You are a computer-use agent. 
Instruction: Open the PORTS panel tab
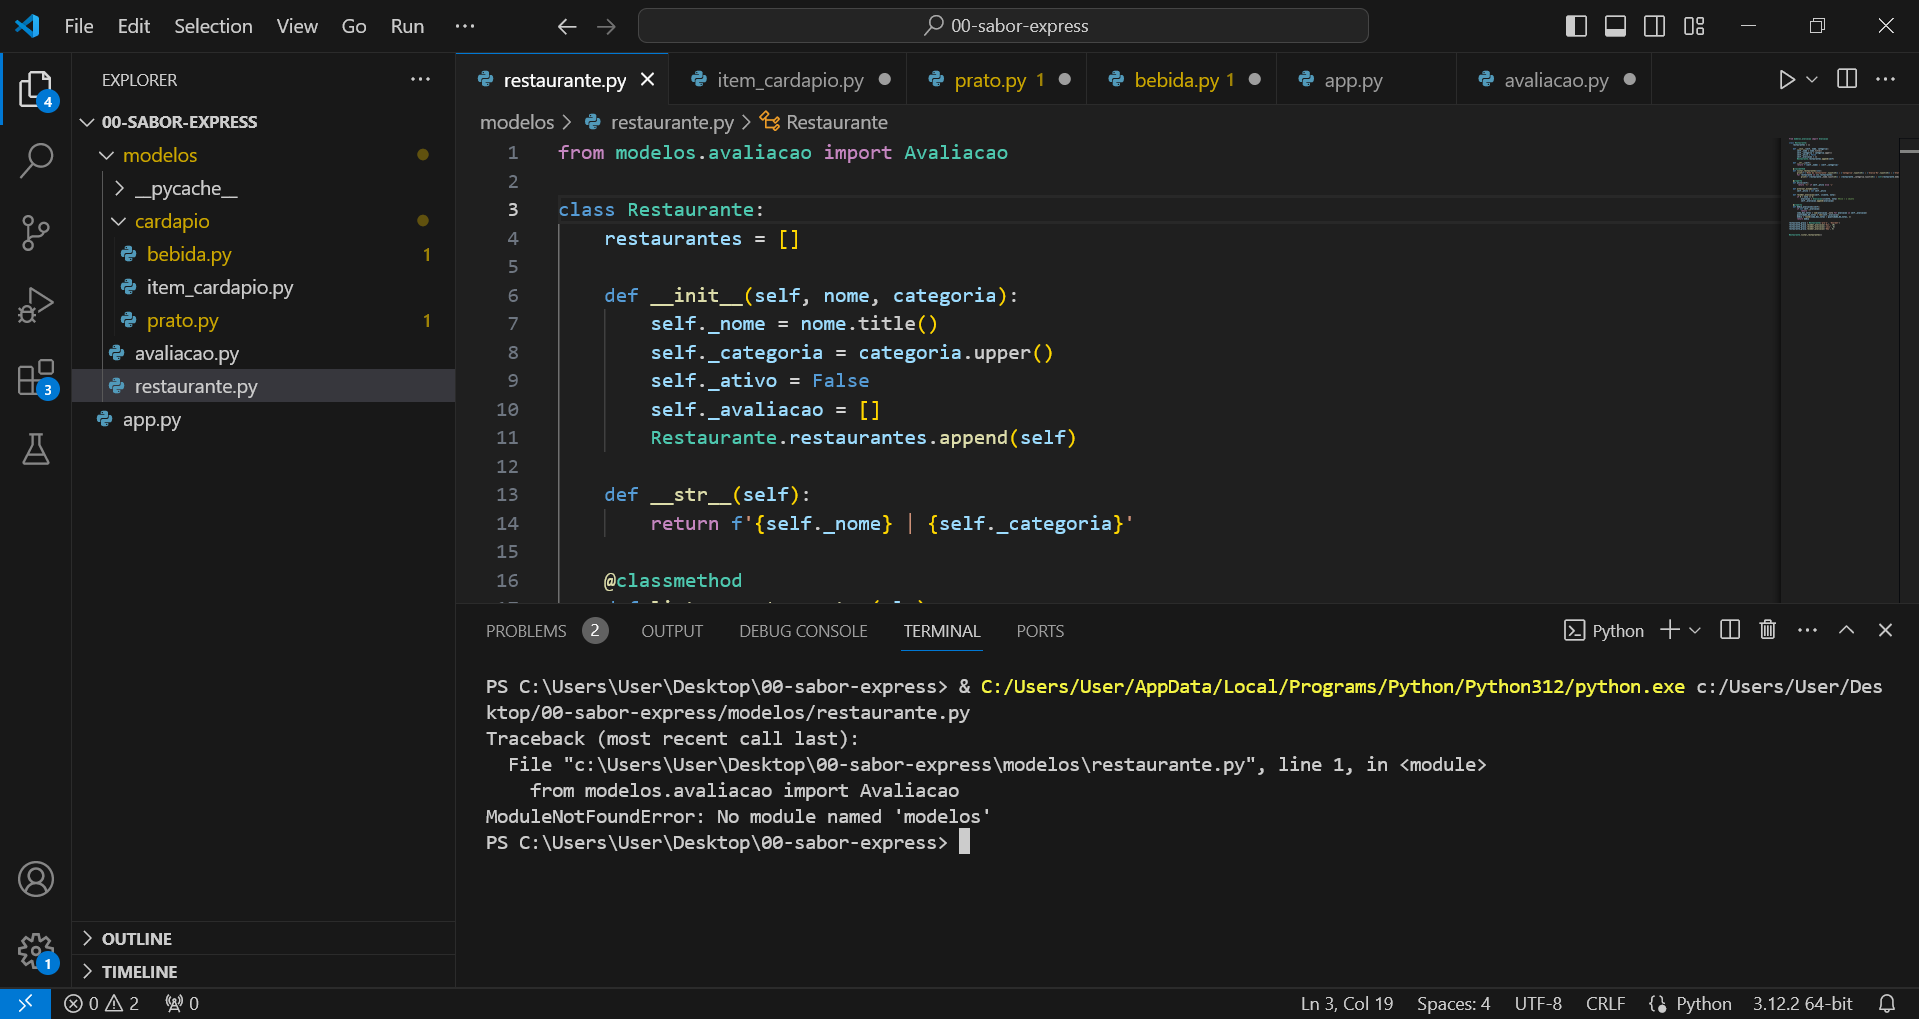(1040, 631)
